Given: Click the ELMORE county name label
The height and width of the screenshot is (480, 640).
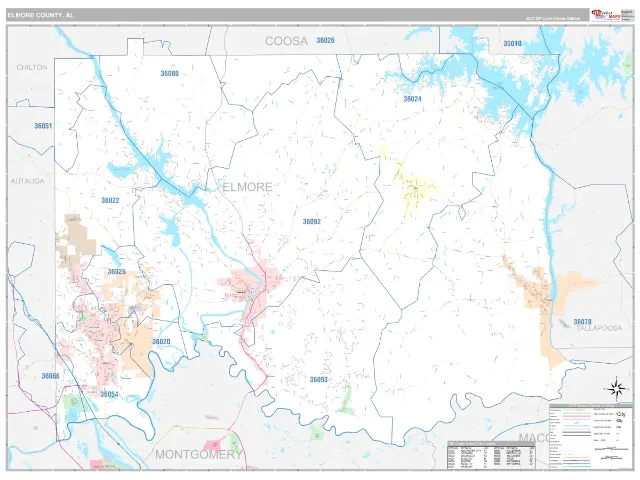Looking at the screenshot, I should tap(247, 187).
